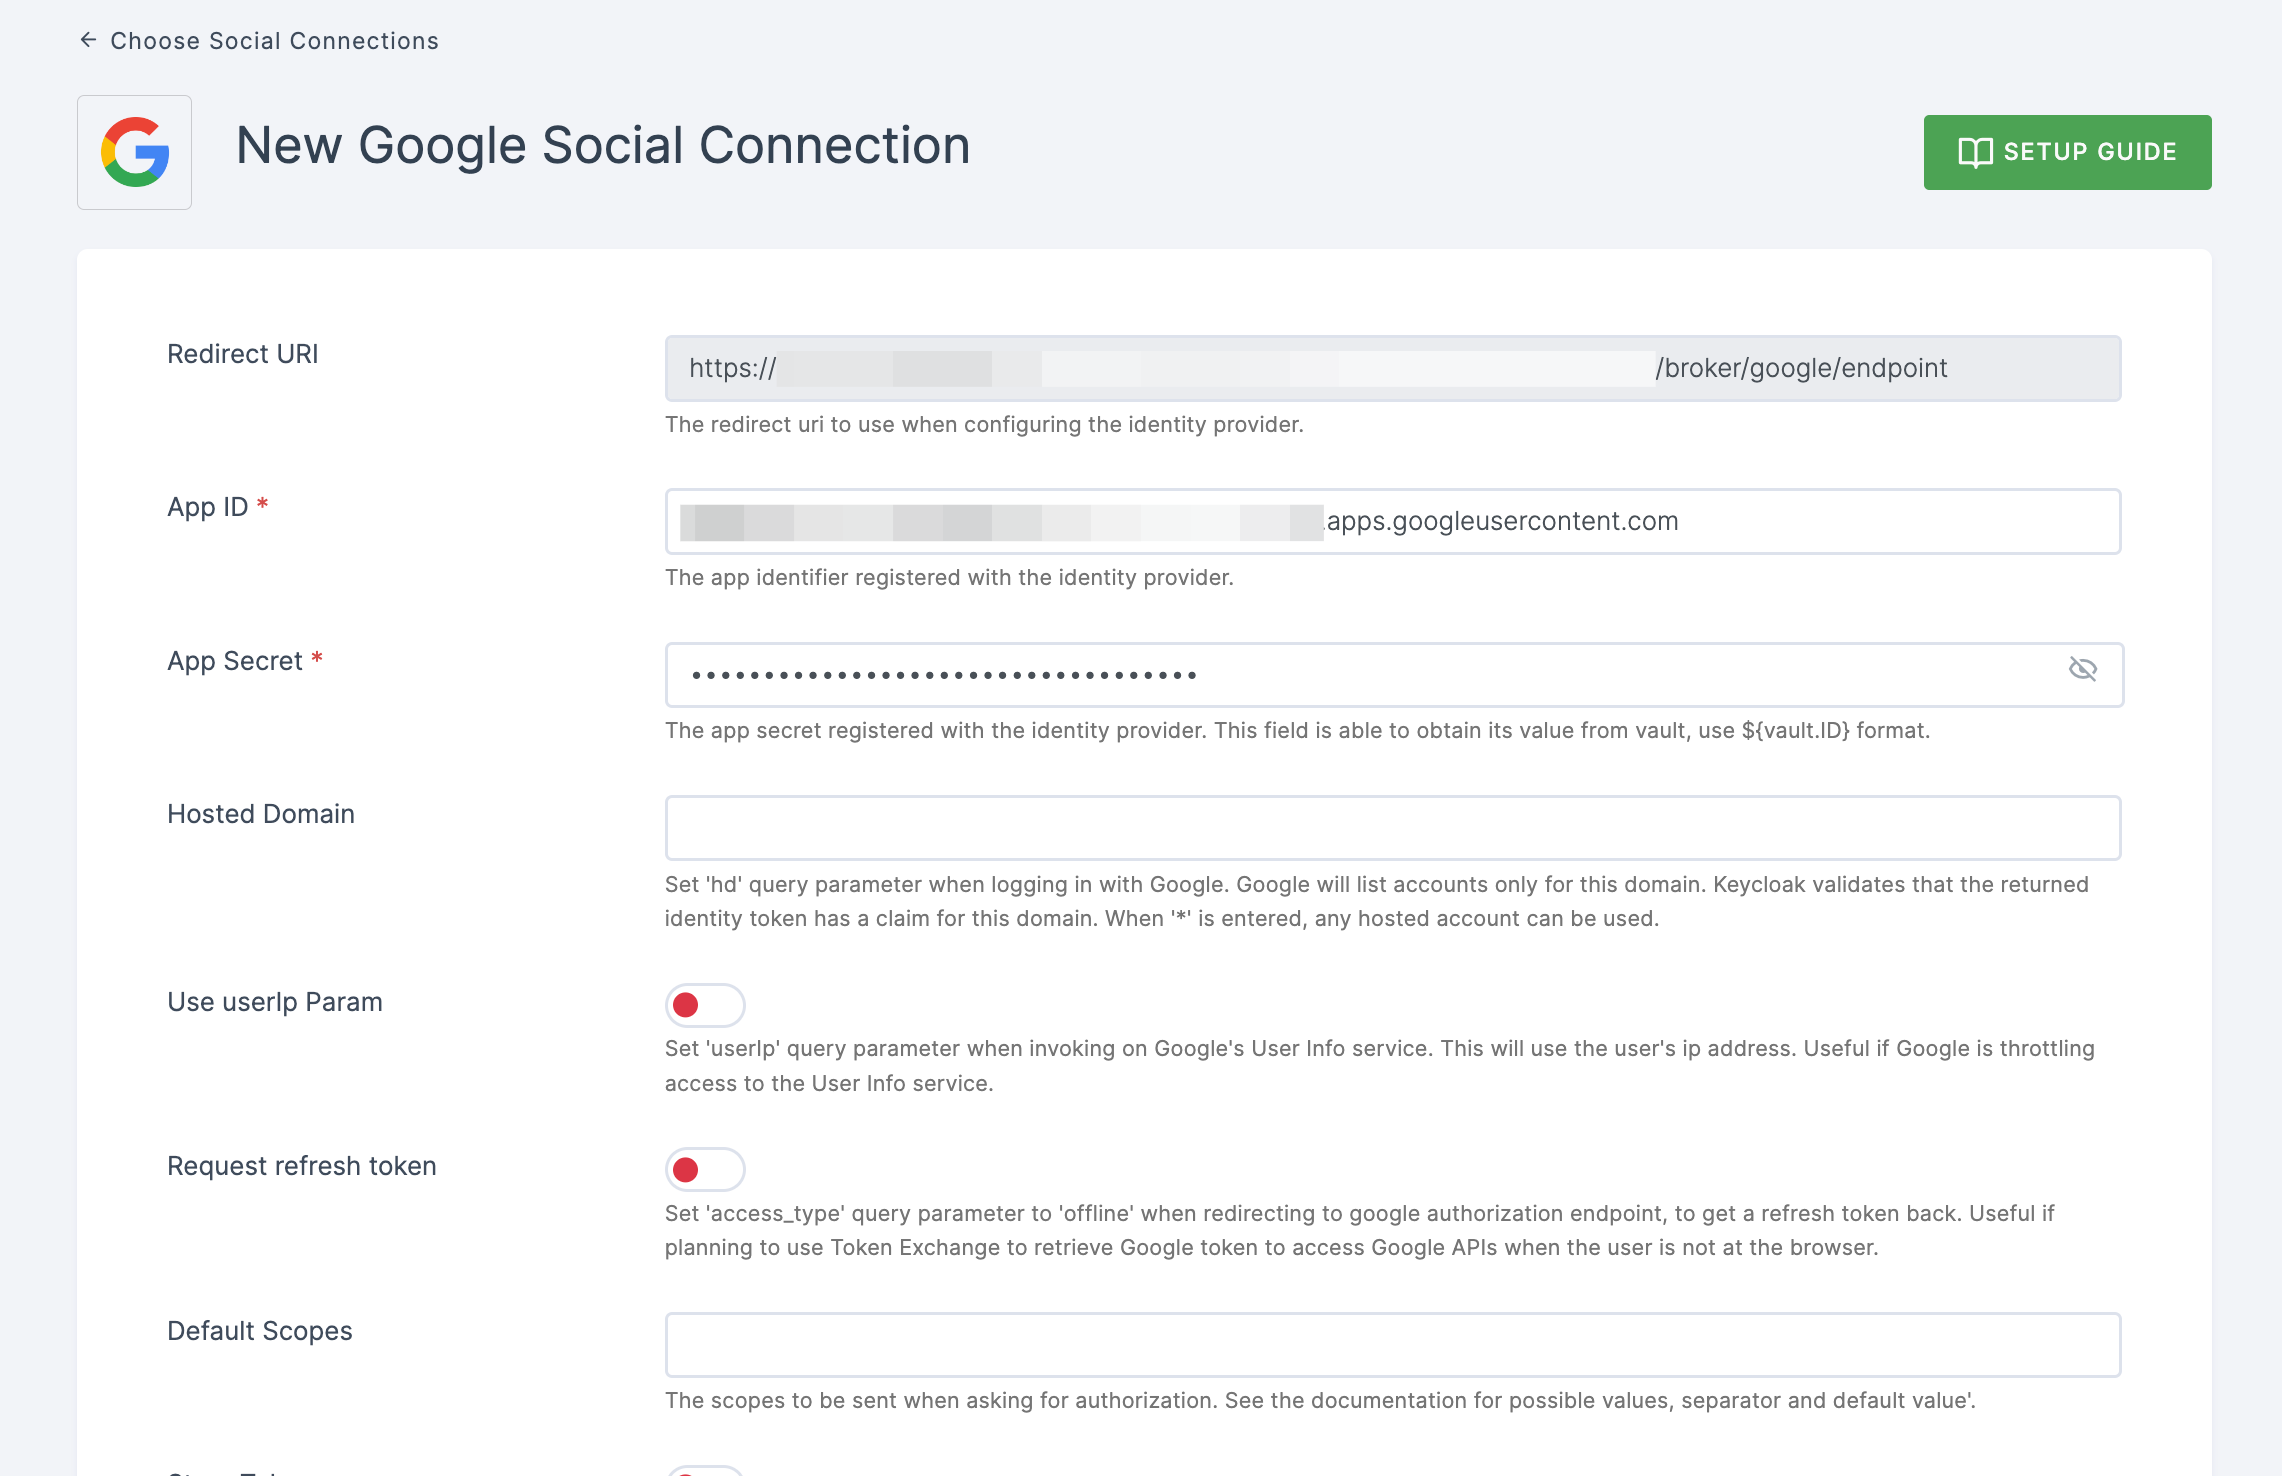Enable the Use userIp Param toggle
This screenshot has height=1476, width=2282.
pos(705,1005)
